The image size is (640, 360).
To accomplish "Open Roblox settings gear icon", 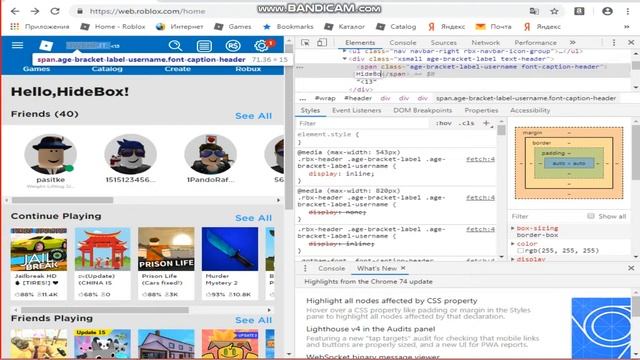I will coord(261,46).
